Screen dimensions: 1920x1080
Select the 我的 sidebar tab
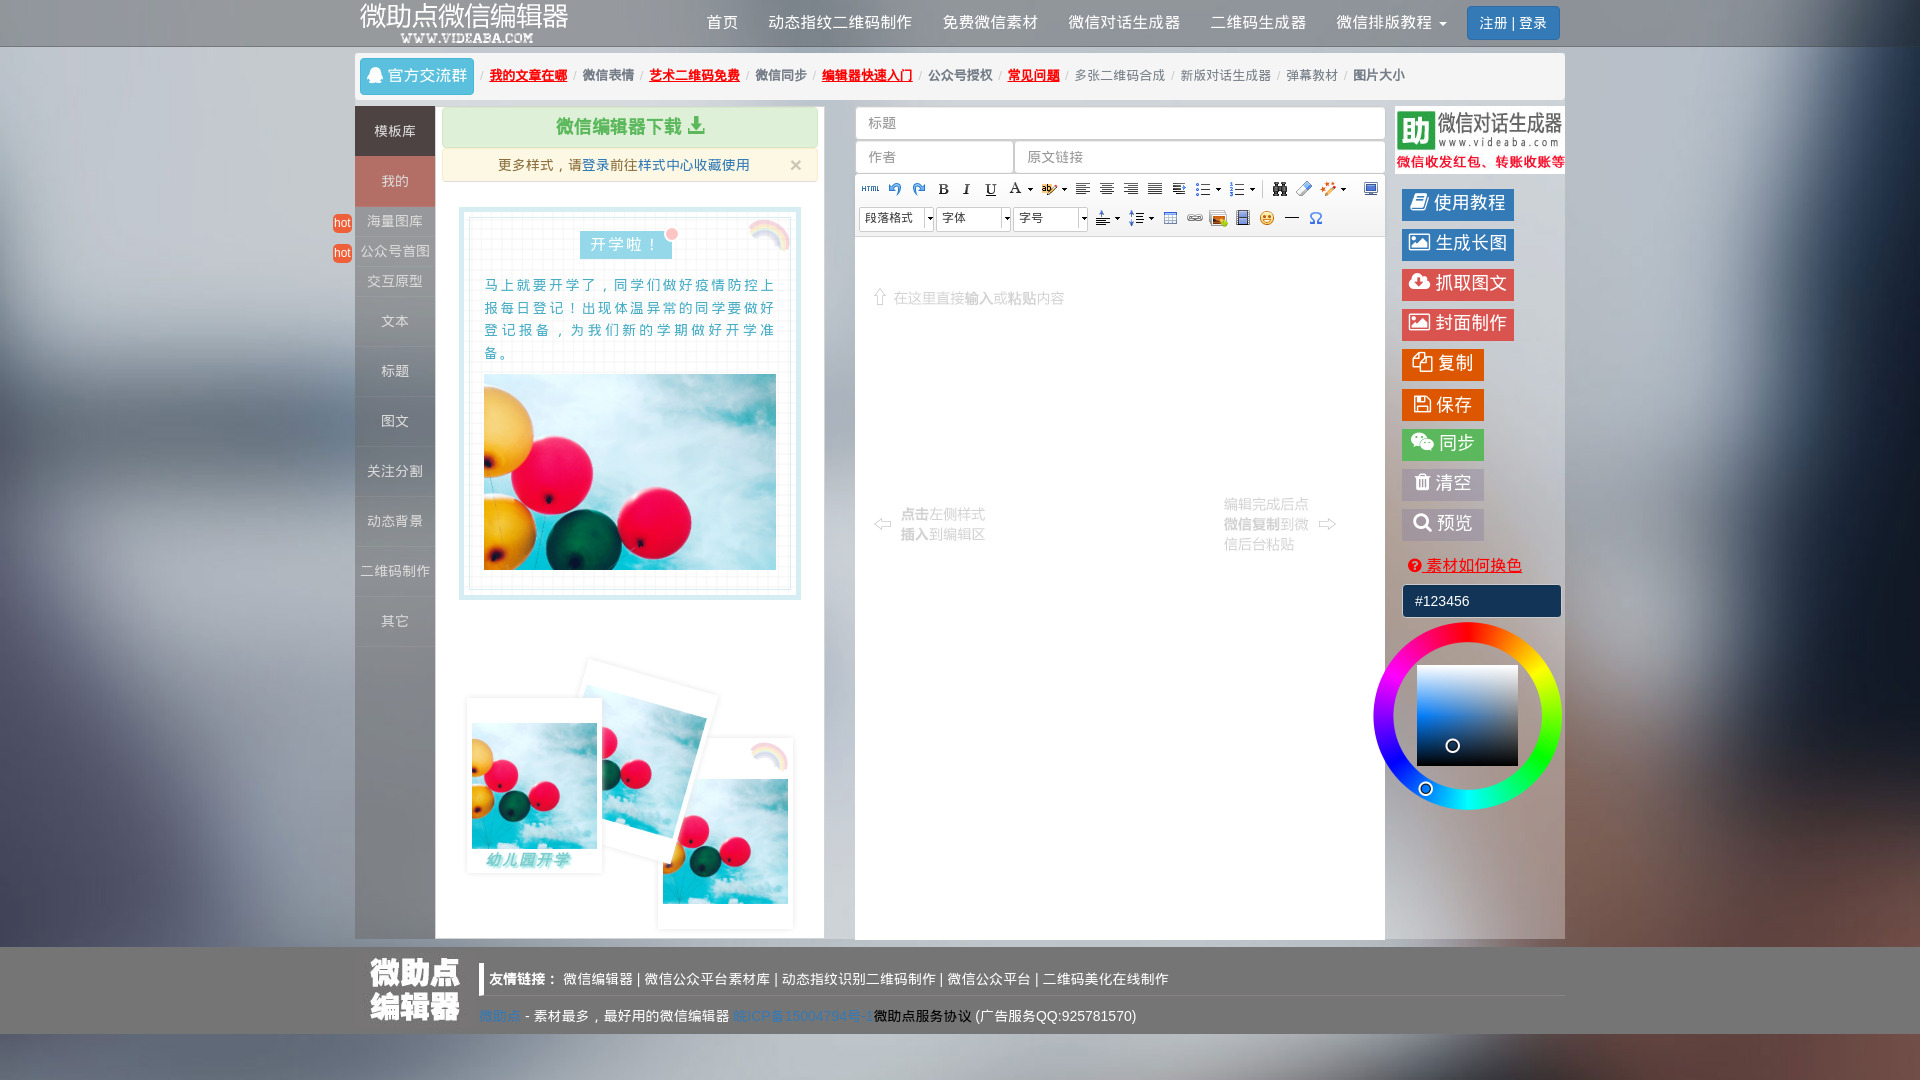tap(395, 181)
